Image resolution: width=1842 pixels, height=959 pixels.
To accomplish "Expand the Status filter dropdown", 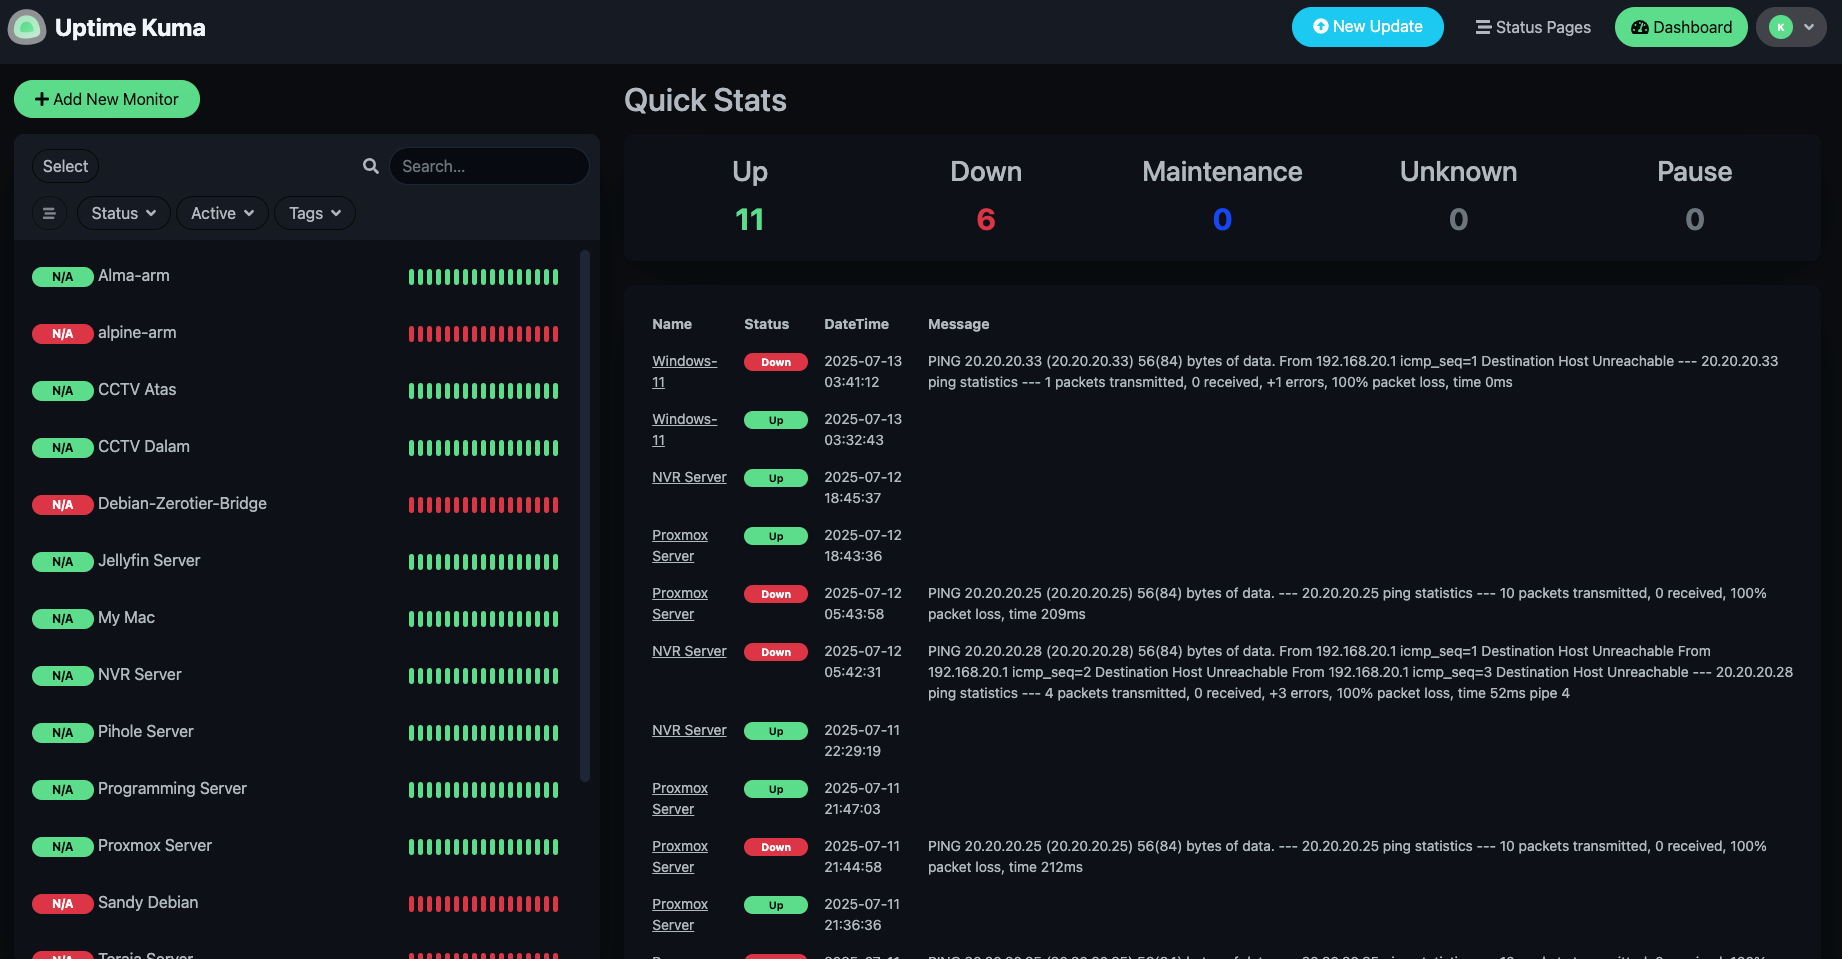I will 123,213.
